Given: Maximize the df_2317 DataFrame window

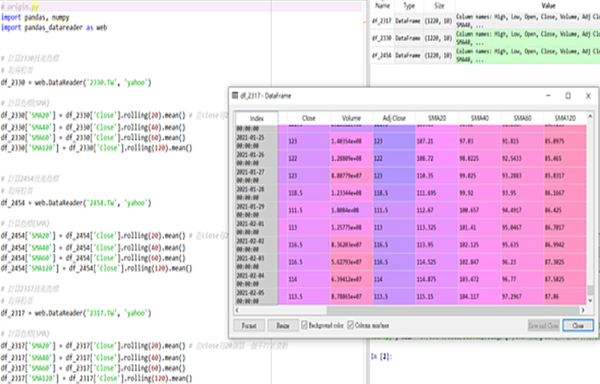Looking at the screenshot, I should (568, 96).
